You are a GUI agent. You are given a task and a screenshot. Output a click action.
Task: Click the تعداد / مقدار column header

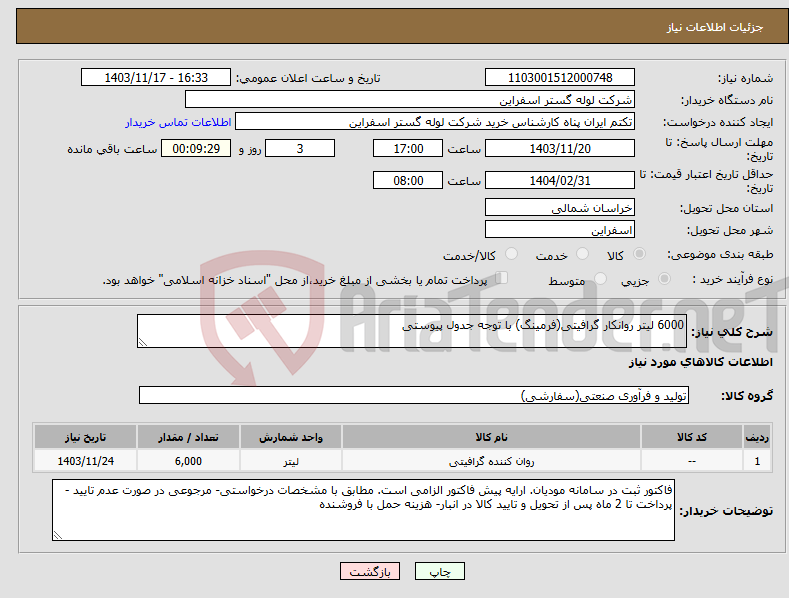188,437
